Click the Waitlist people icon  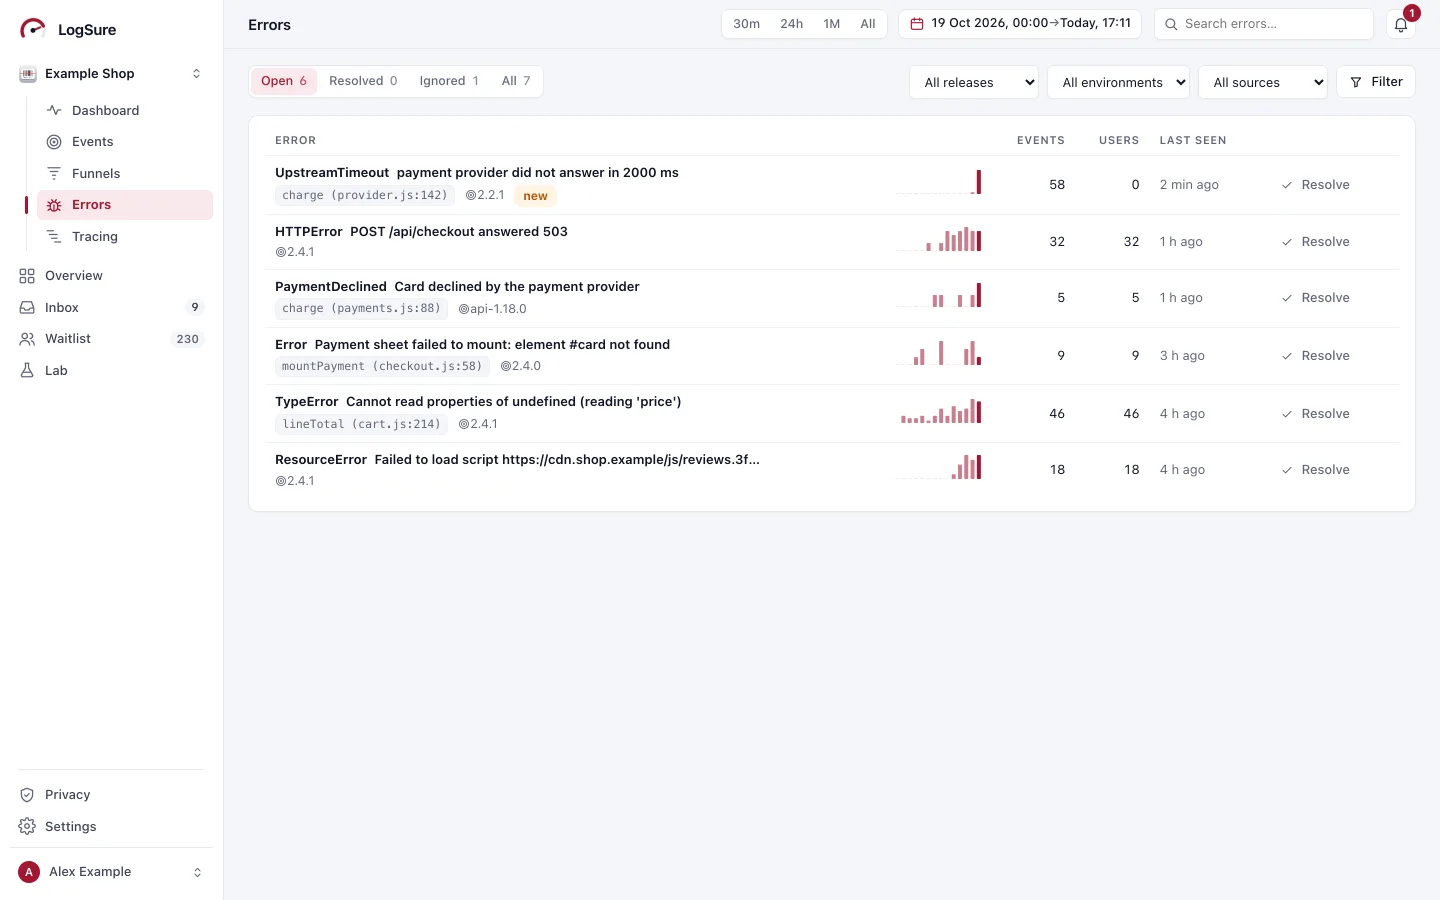27,339
